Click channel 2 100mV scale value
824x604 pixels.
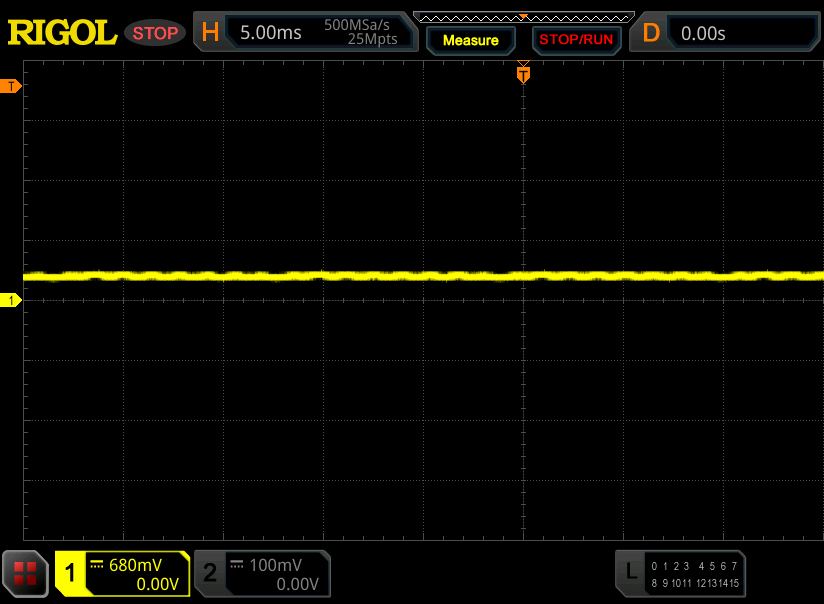pos(275,565)
